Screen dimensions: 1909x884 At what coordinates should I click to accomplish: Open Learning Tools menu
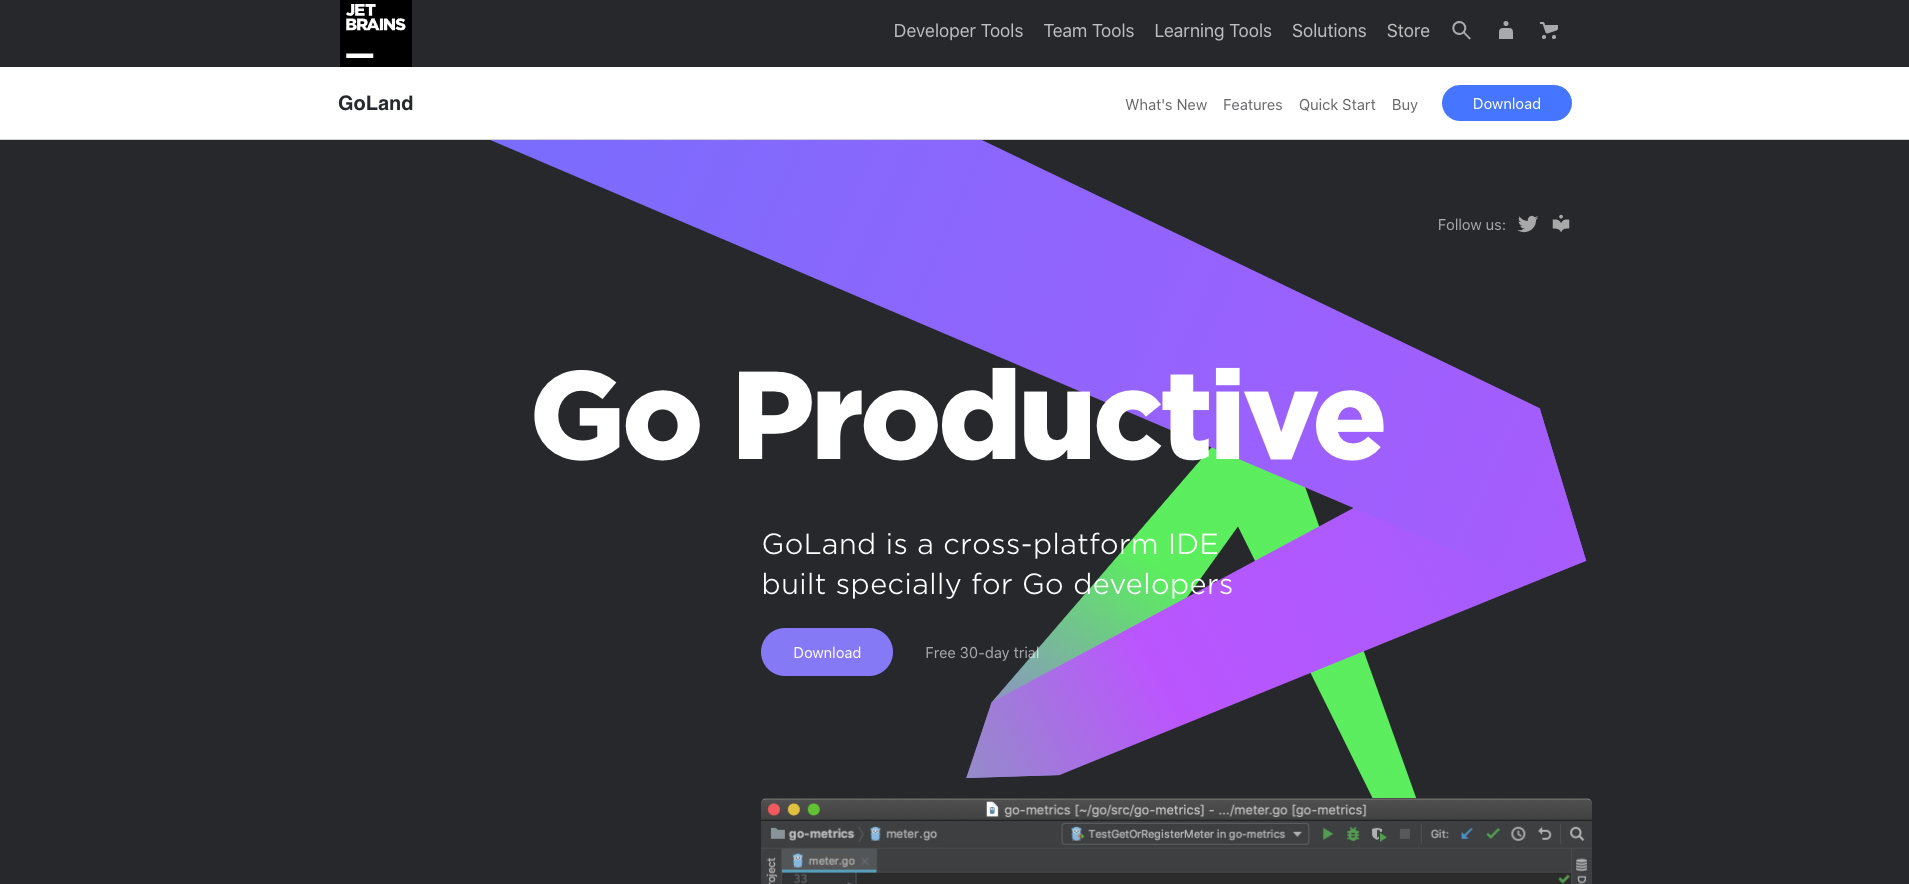[x=1213, y=31]
